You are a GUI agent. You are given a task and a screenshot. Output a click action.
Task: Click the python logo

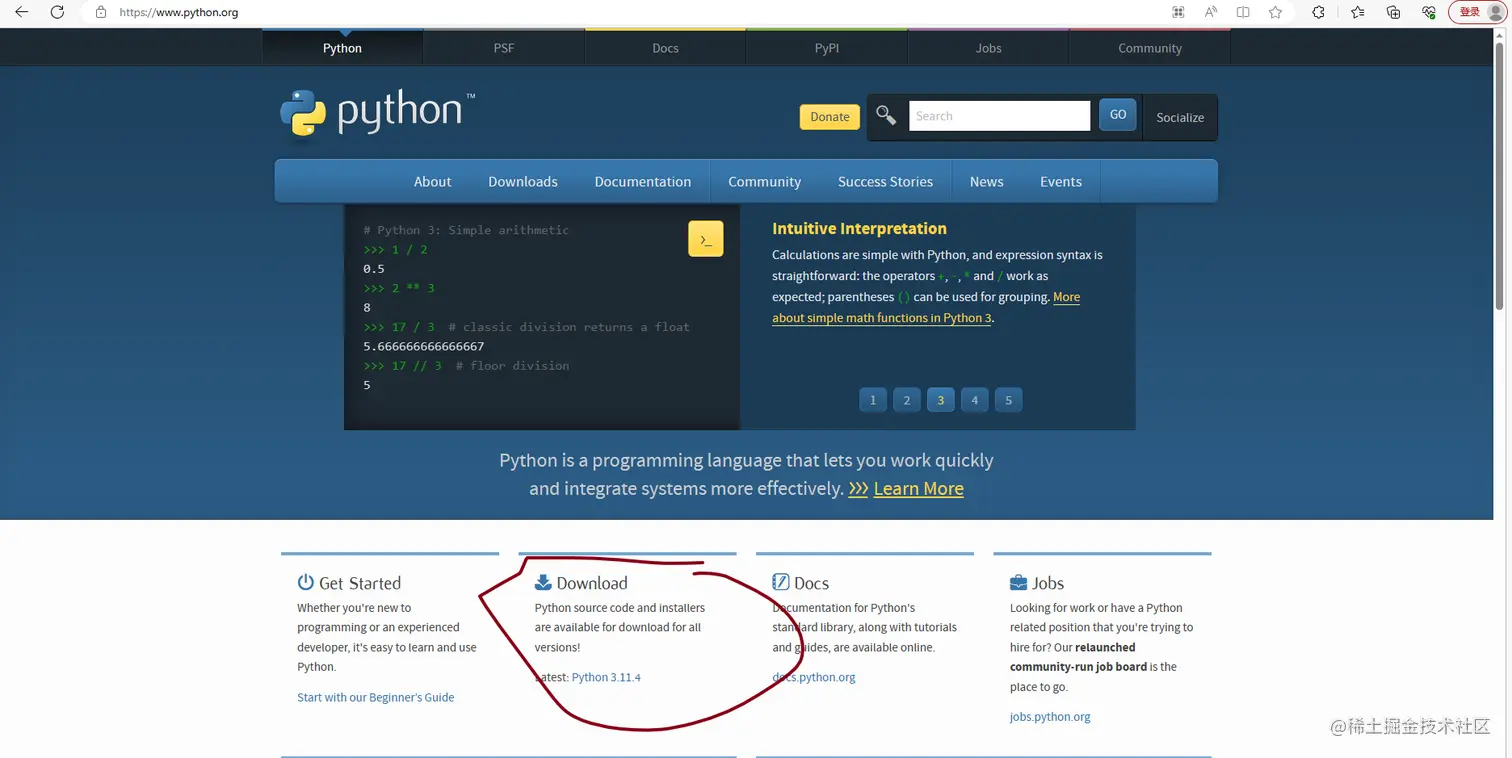(377, 113)
